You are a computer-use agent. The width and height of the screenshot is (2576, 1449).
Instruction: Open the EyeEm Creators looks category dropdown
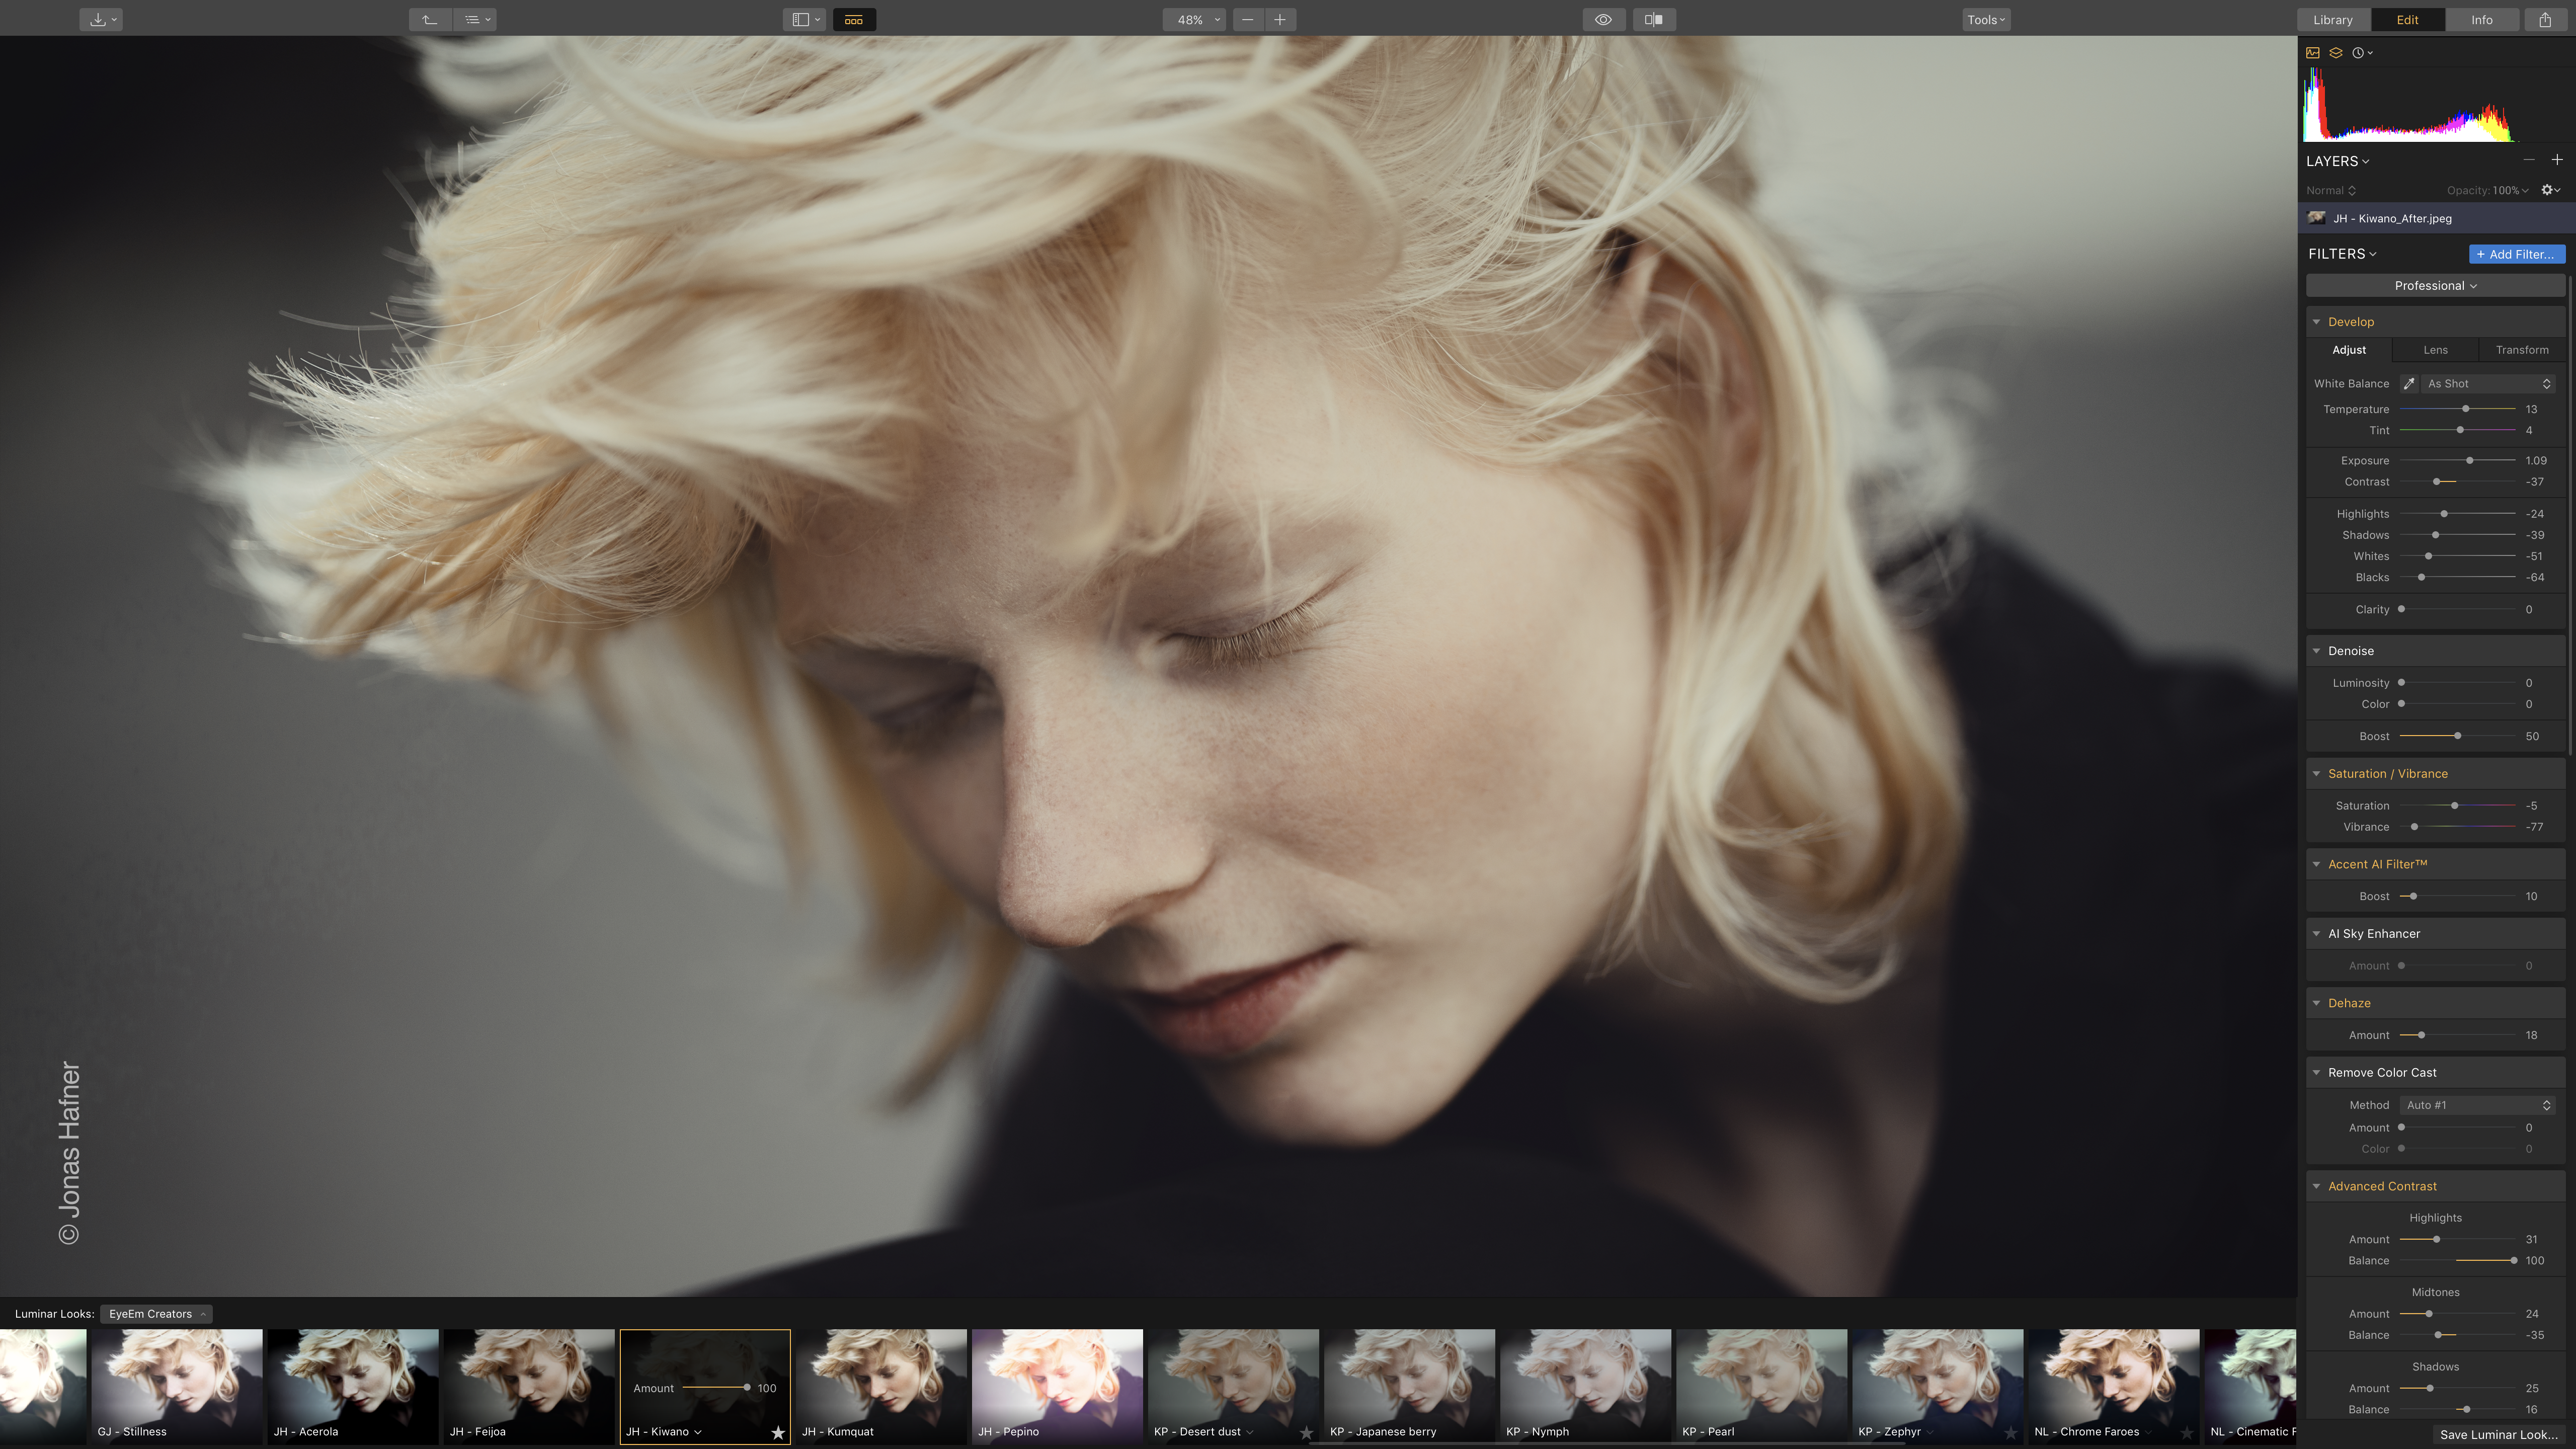pyautogui.click(x=156, y=1314)
